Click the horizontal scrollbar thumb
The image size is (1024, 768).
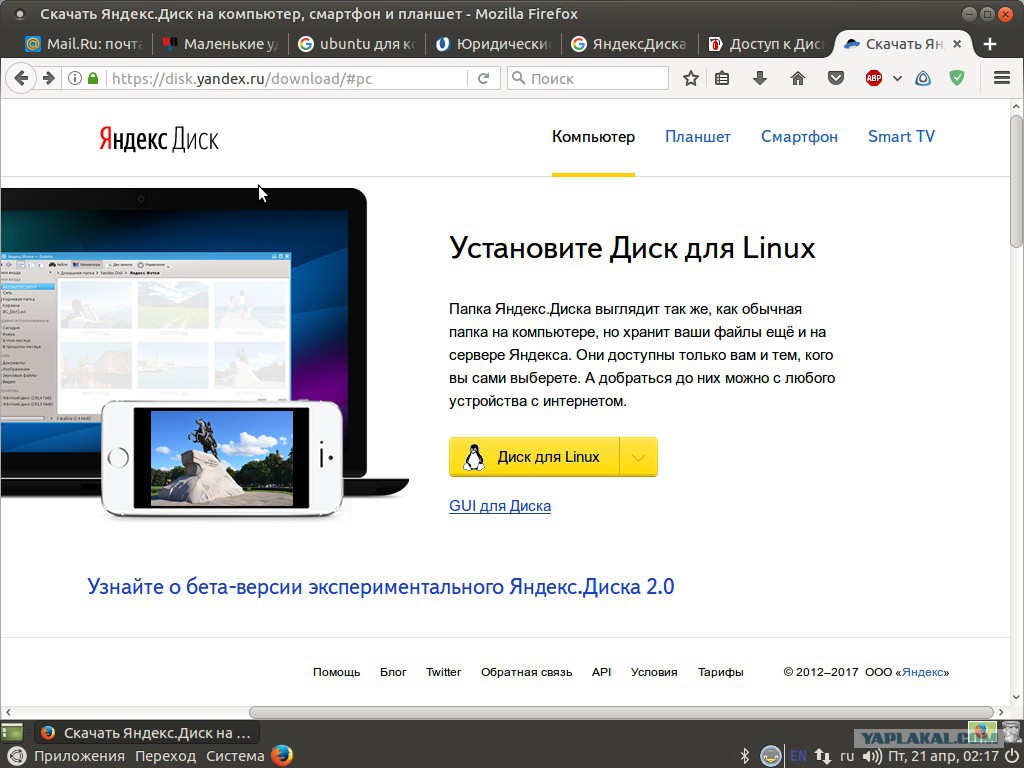(620, 712)
